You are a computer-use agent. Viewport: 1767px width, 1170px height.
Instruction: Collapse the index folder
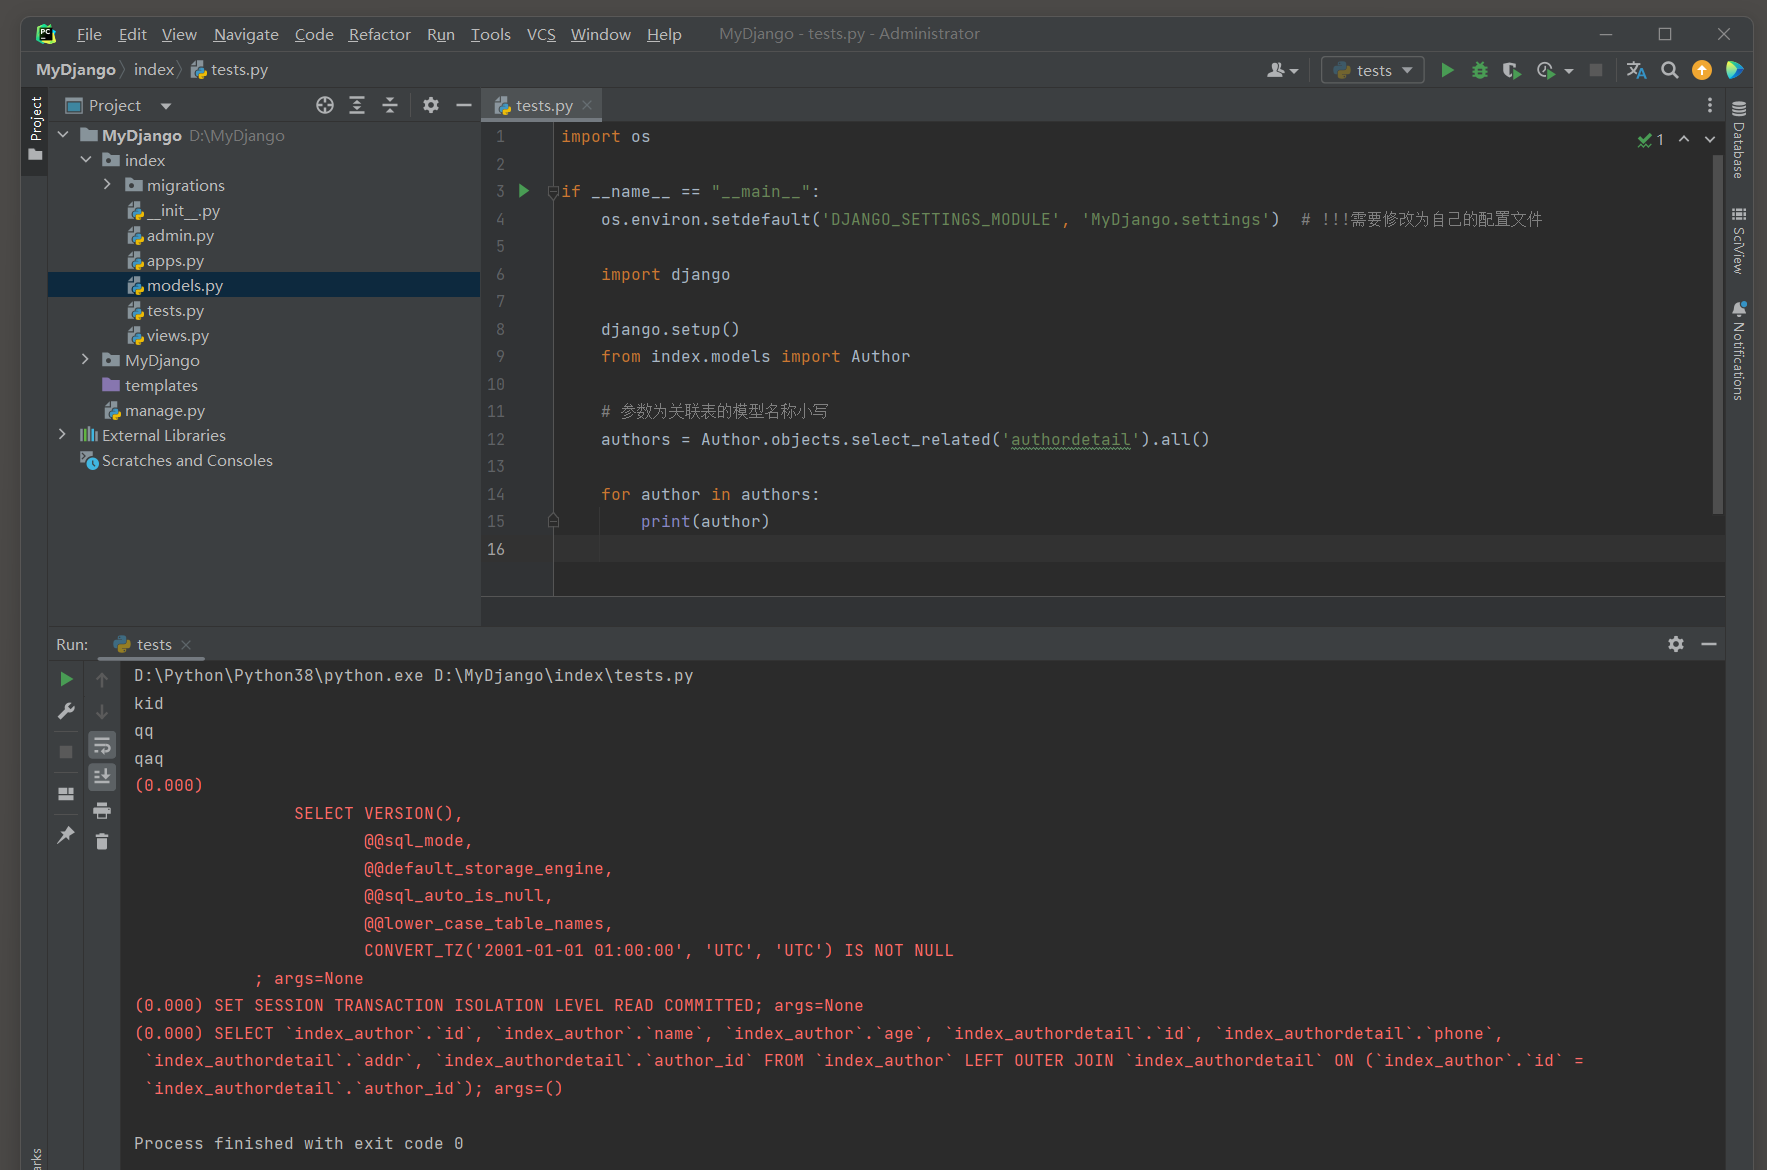[86, 160]
